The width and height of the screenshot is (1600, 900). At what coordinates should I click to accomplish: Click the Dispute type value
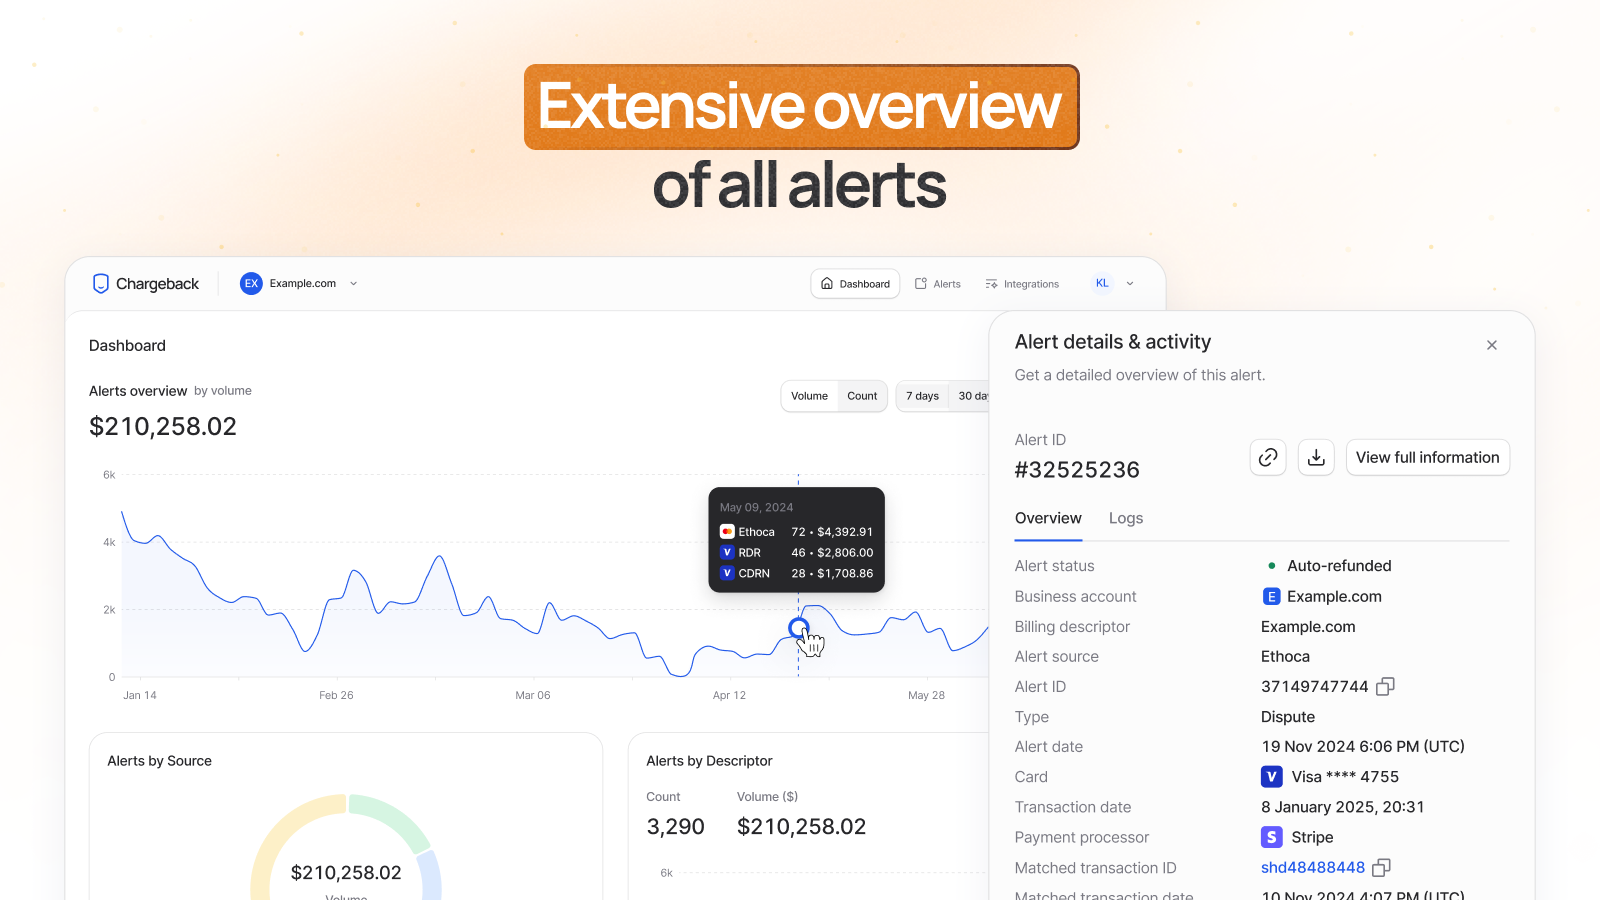(x=1288, y=717)
